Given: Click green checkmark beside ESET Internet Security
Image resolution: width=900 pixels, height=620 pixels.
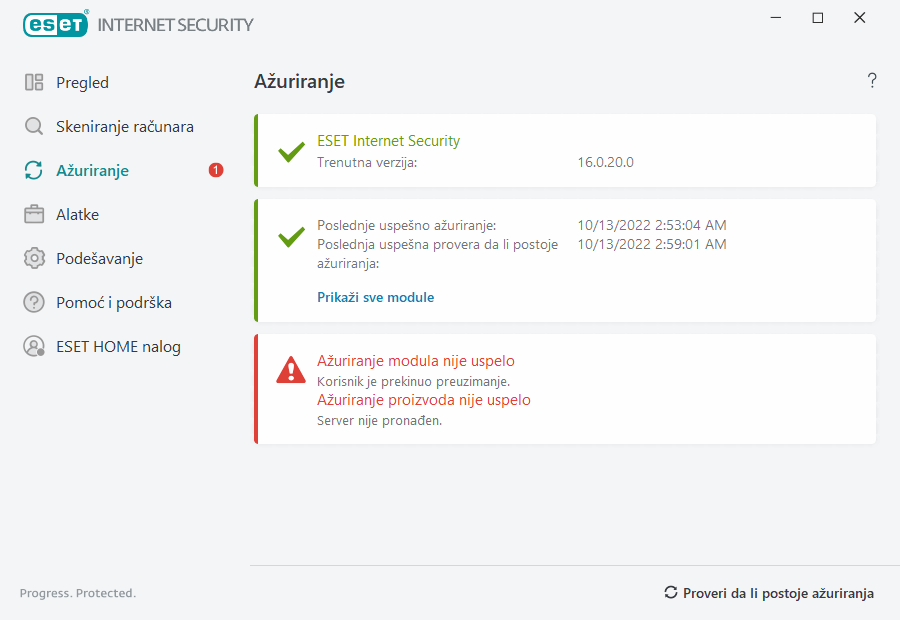Looking at the screenshot, I should (291, 152).
